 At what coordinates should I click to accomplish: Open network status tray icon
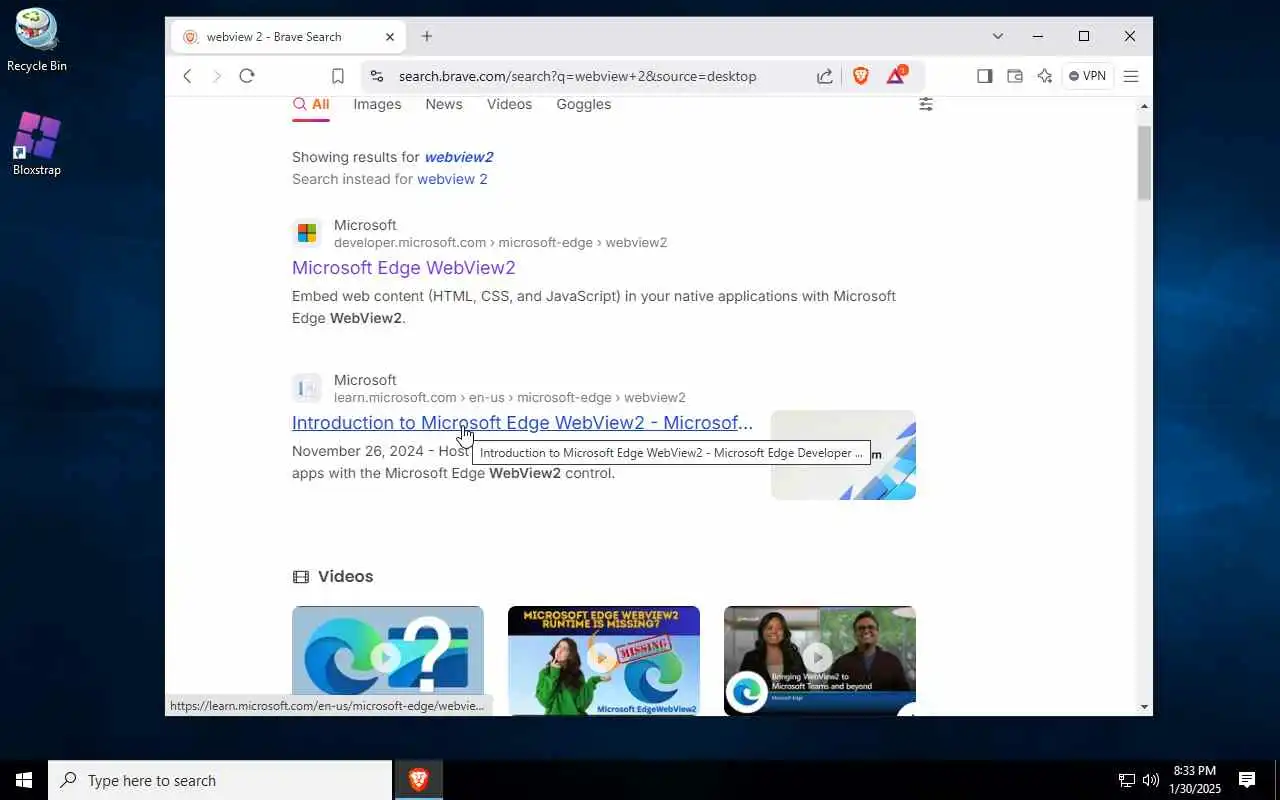(x=1126, y=780)
